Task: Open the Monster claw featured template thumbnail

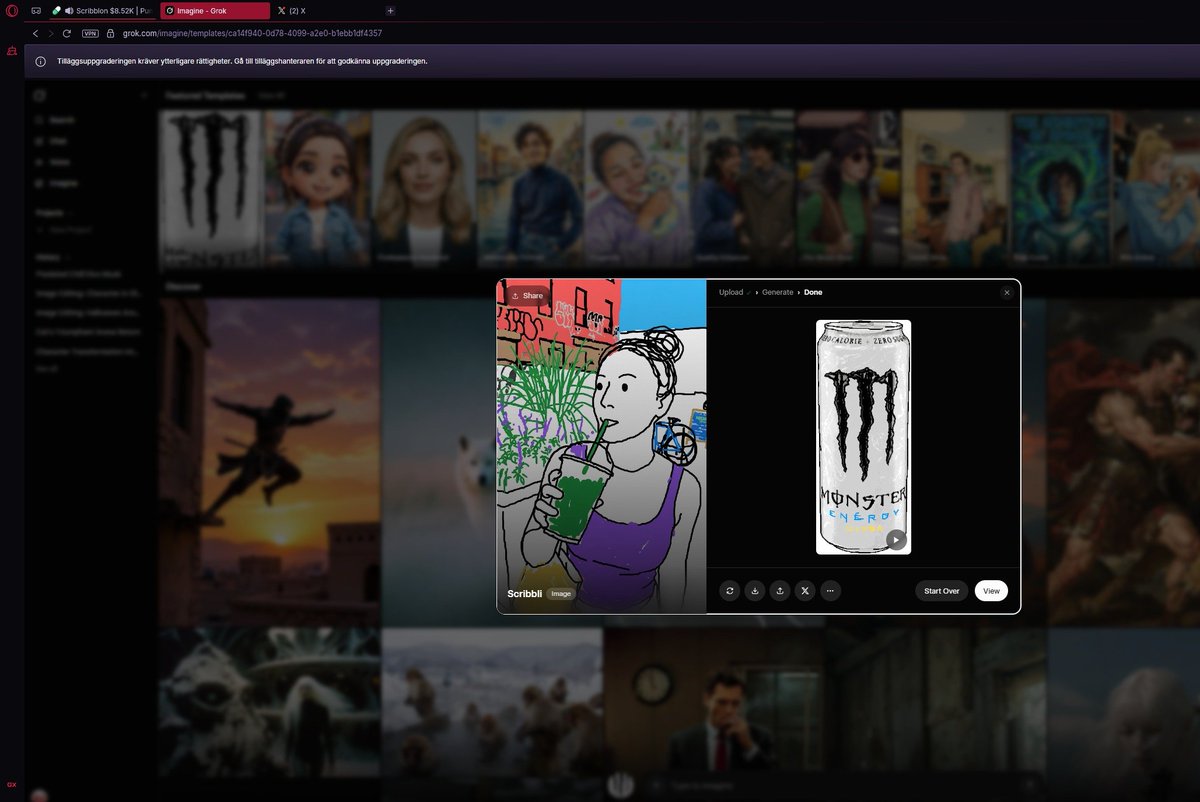Action: coord(210,189)
